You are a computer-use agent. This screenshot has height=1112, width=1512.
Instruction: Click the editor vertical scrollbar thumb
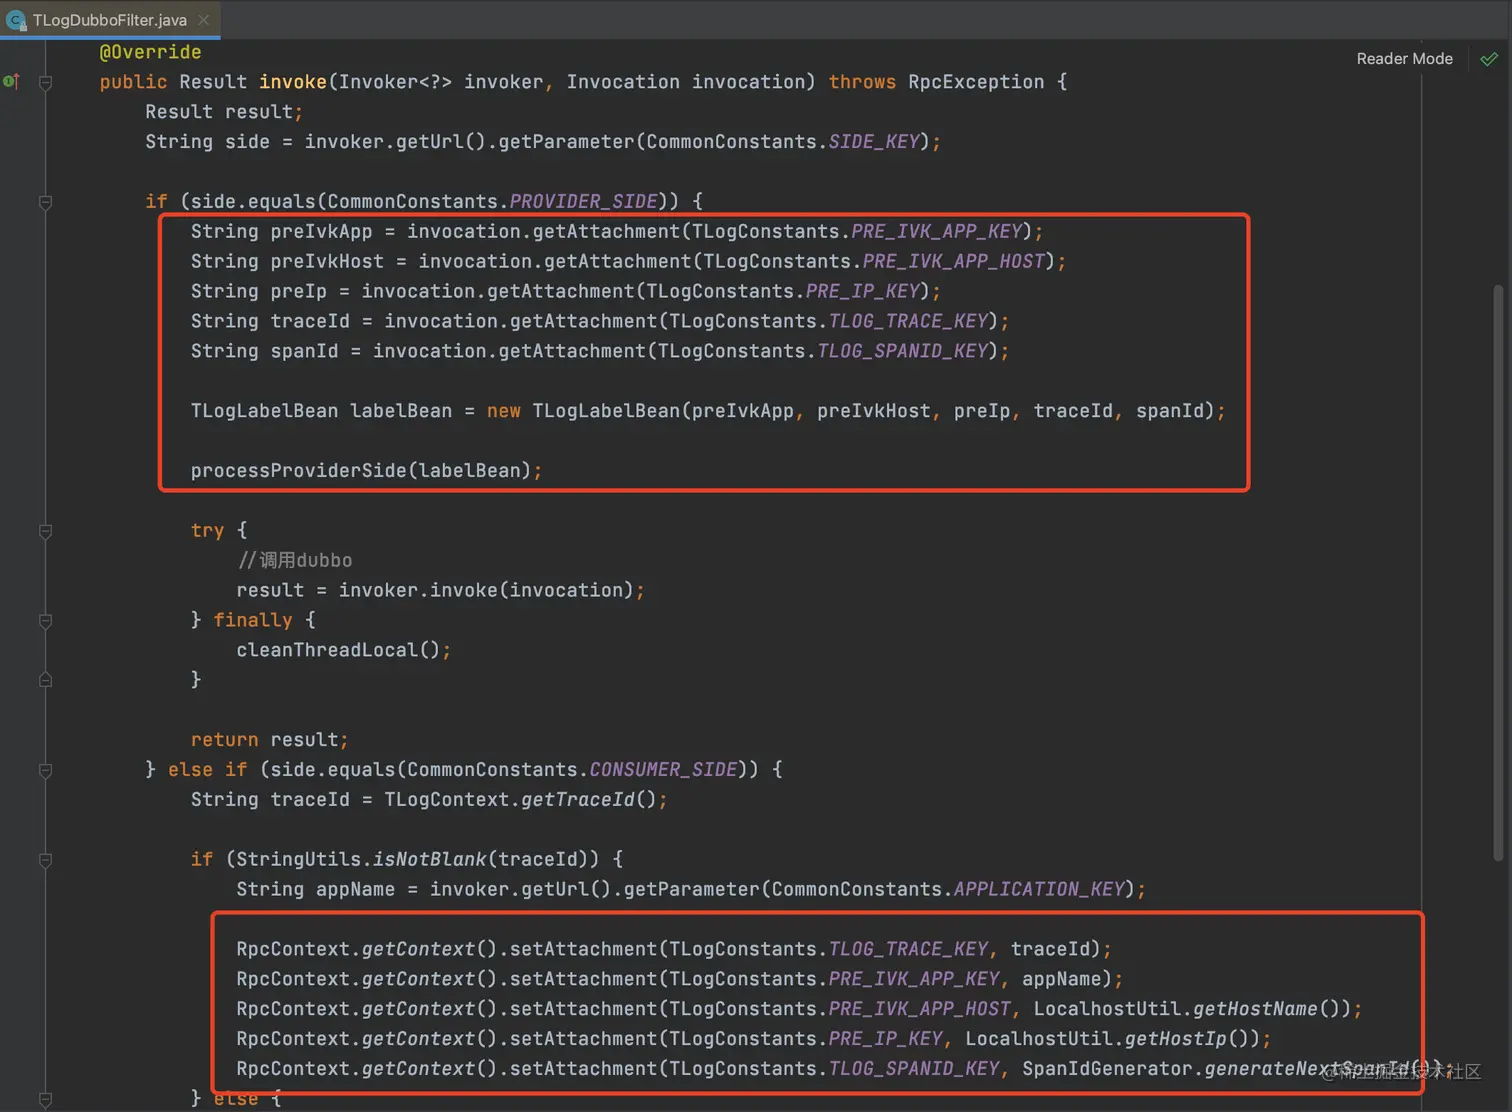[x=1497, y=572]
